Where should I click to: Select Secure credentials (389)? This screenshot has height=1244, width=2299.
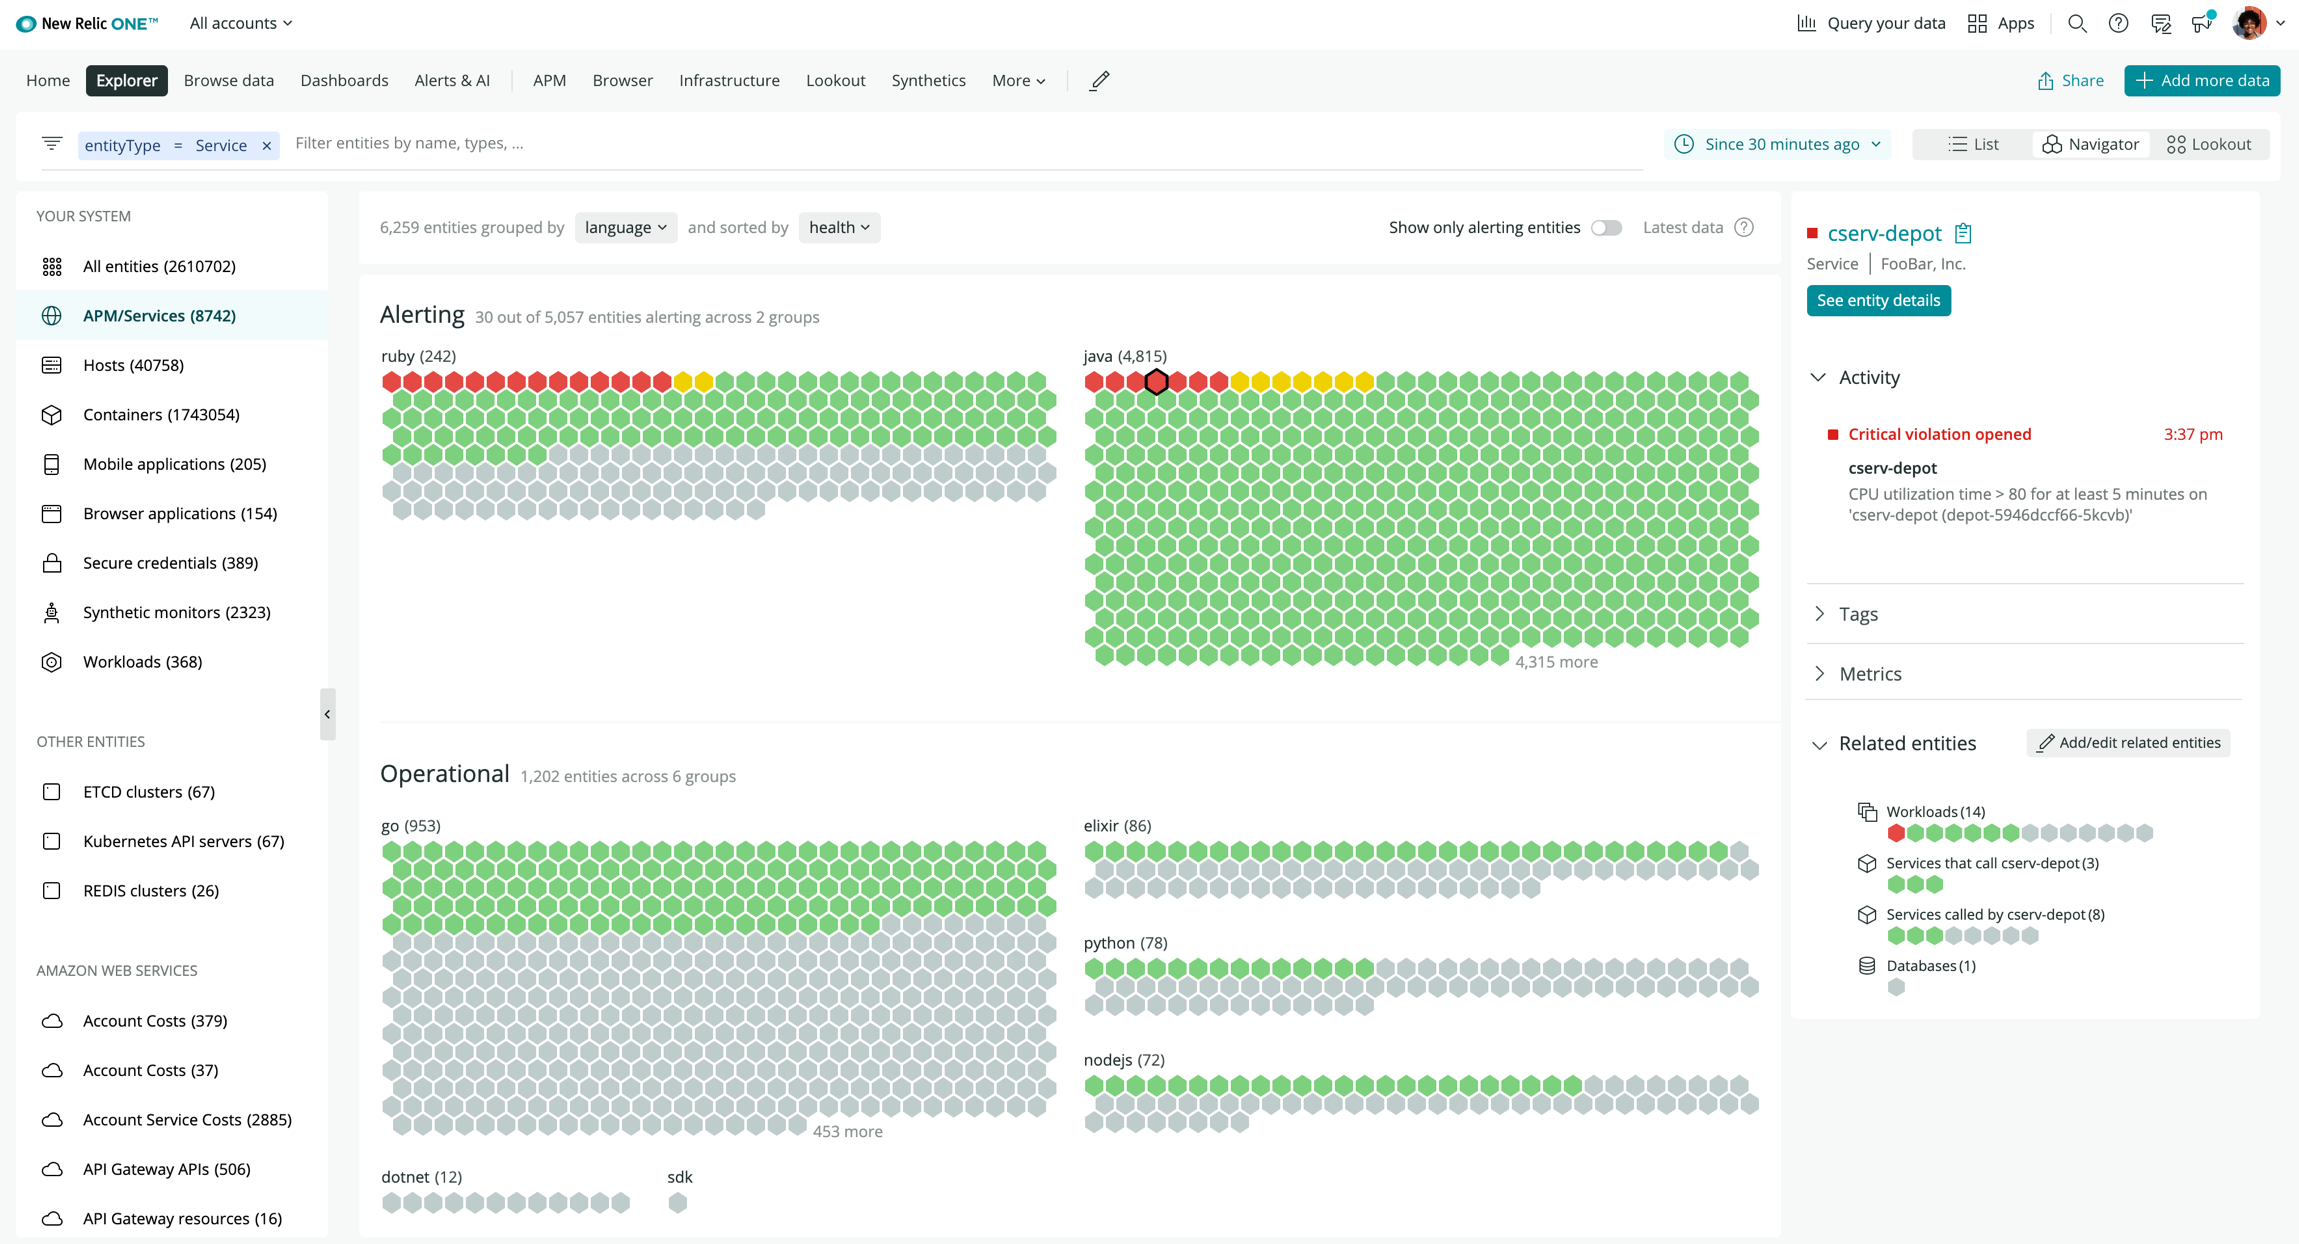click(172, 563)
